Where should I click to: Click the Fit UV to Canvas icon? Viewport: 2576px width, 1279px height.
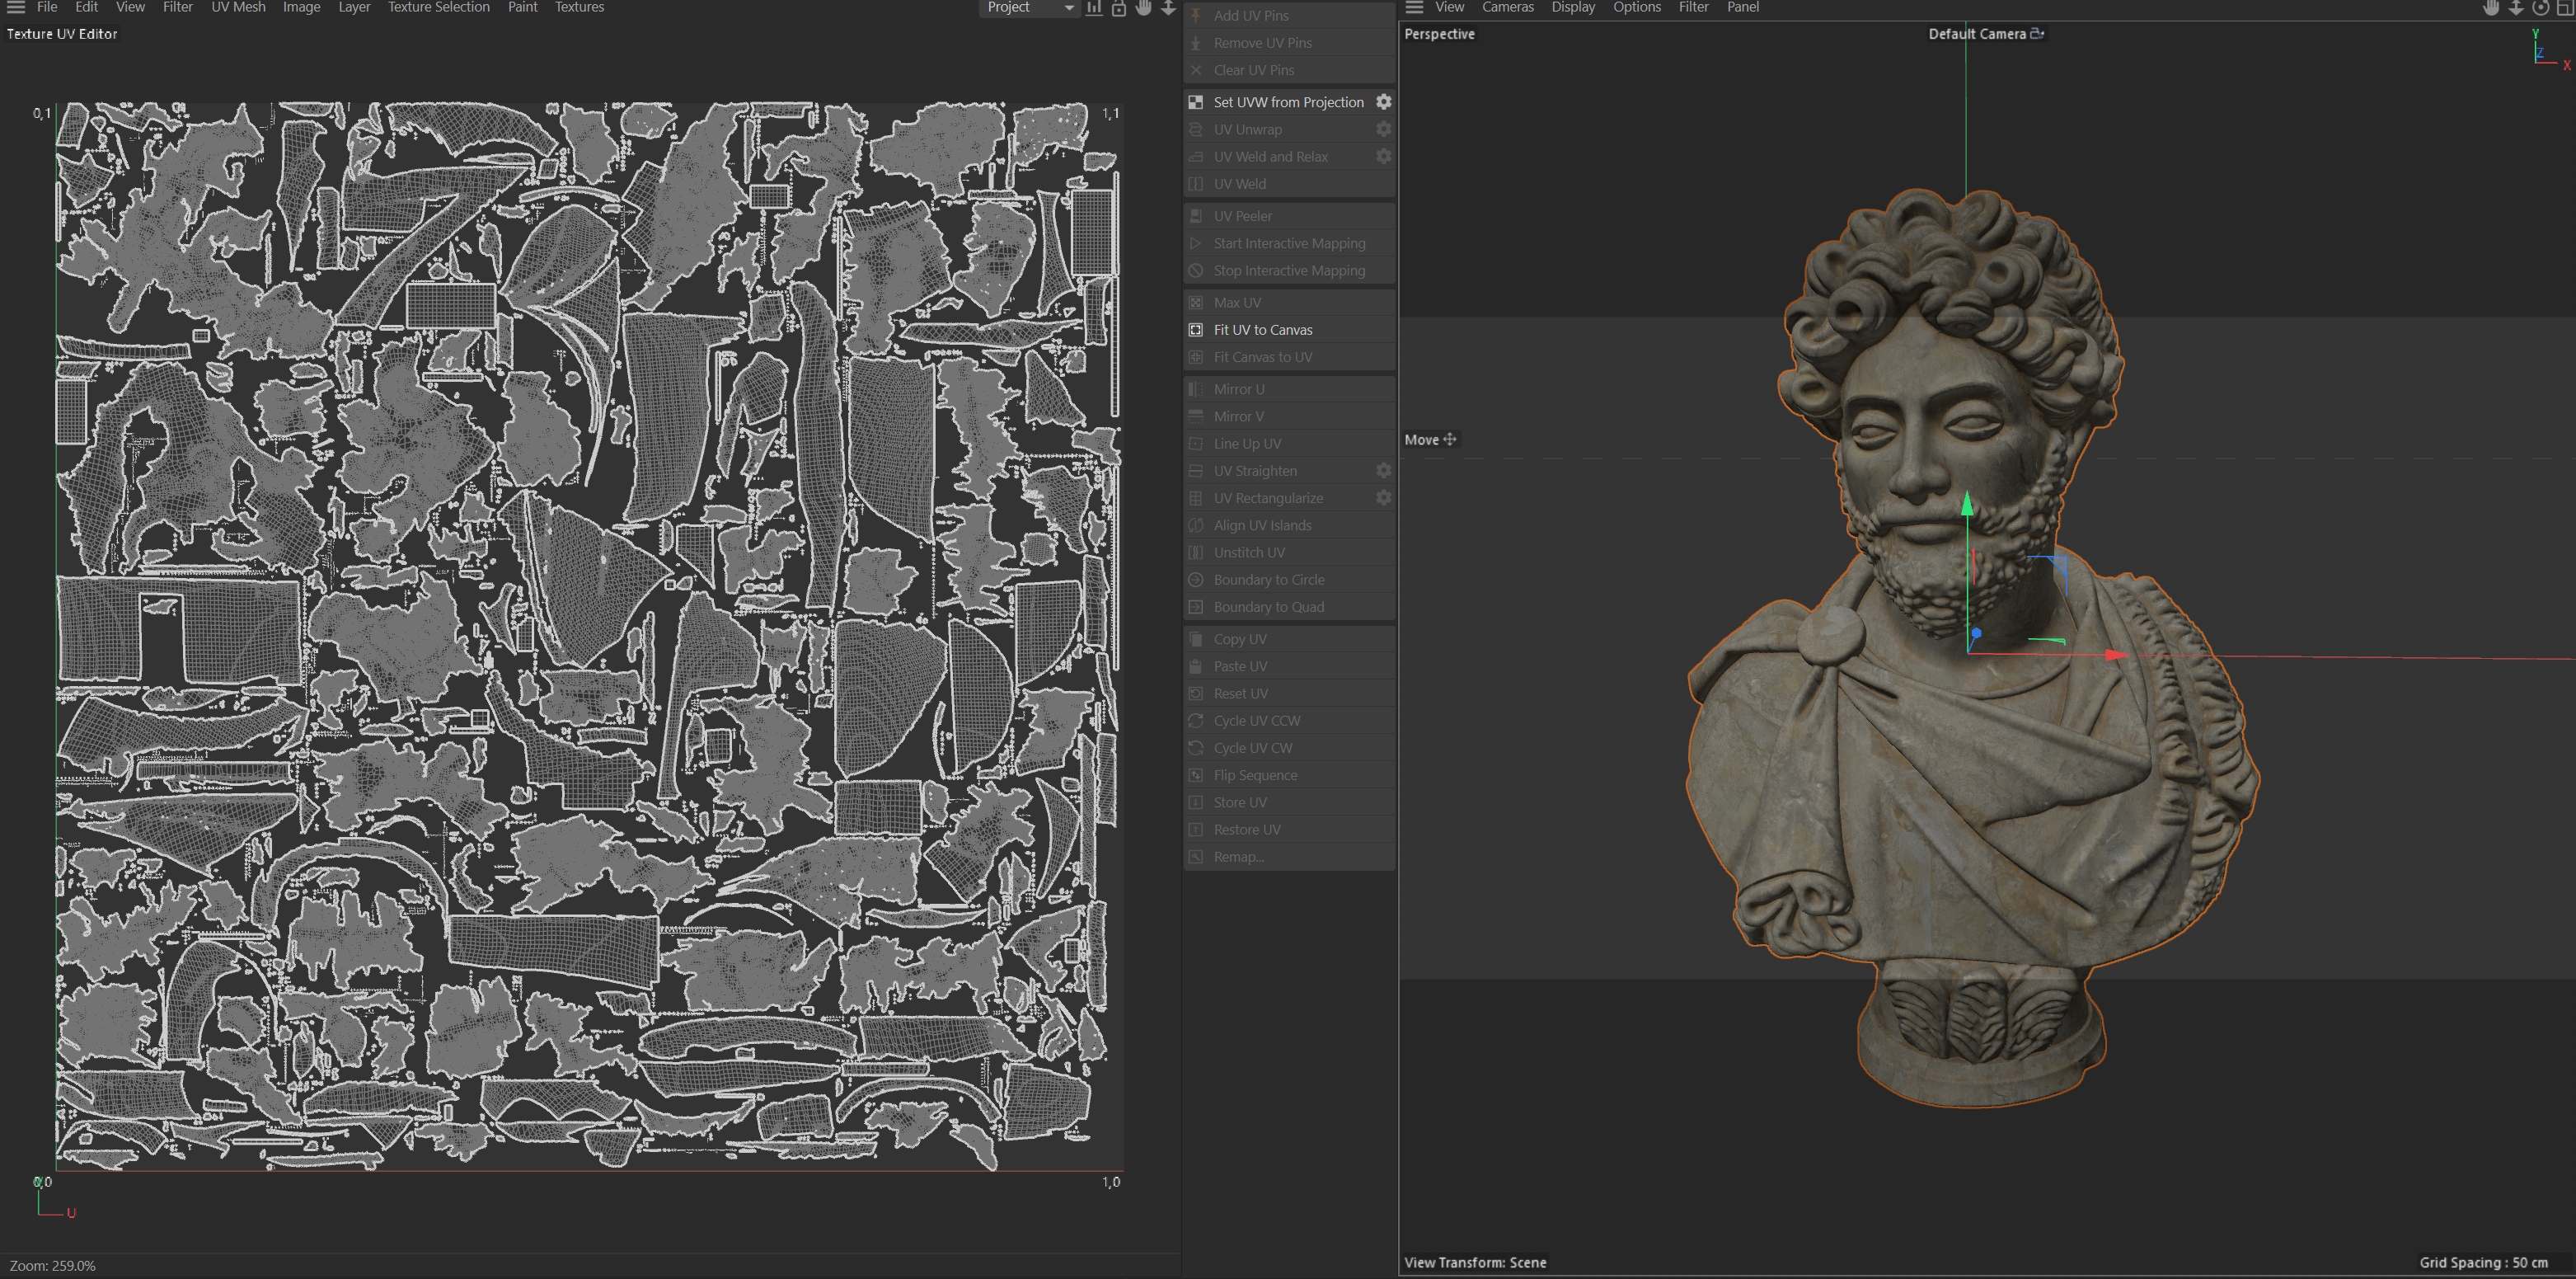1196,330
